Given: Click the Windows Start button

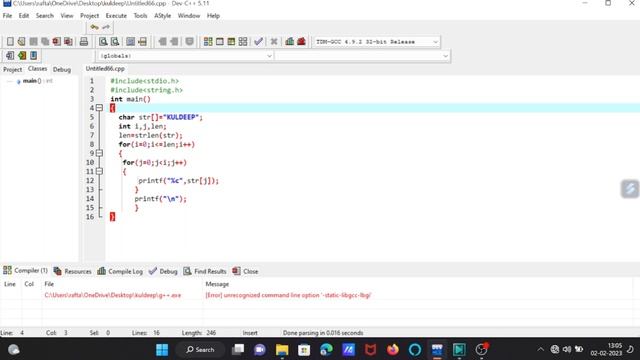Looking at the screenshot, I should coord(162,350).
